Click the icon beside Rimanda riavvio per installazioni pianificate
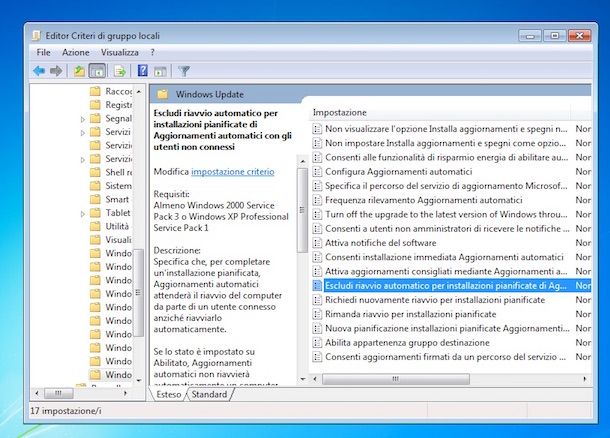Screen dimensions: 610x438 point(317,314)
